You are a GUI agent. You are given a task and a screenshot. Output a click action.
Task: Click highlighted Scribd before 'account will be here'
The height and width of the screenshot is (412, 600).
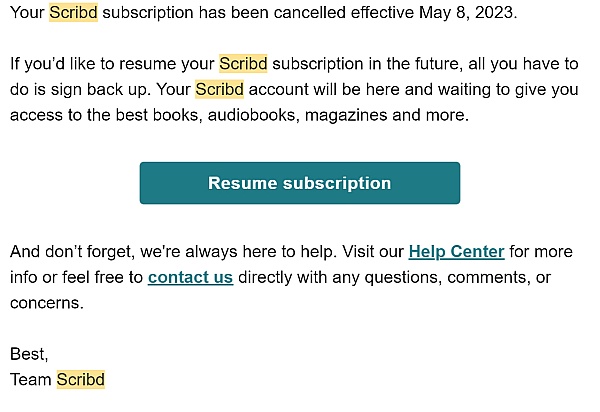tap(220, 89)
